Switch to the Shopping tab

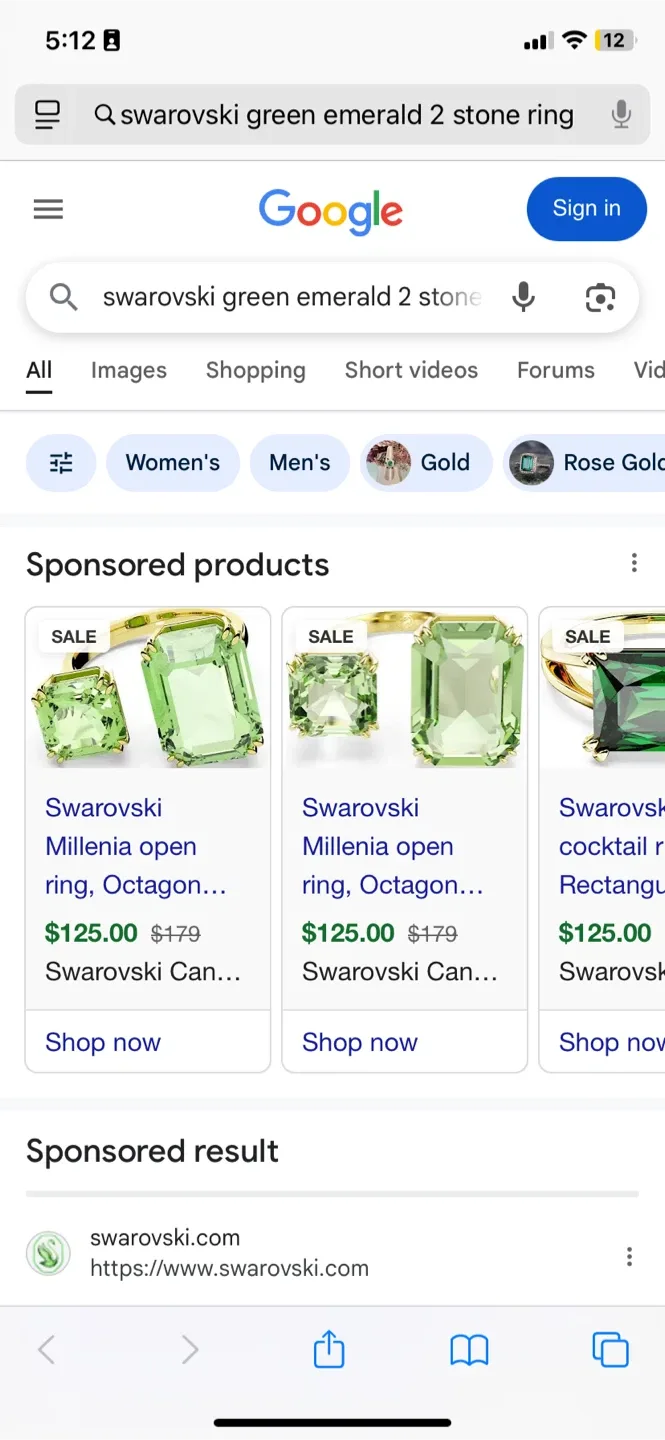click(255, 370)
